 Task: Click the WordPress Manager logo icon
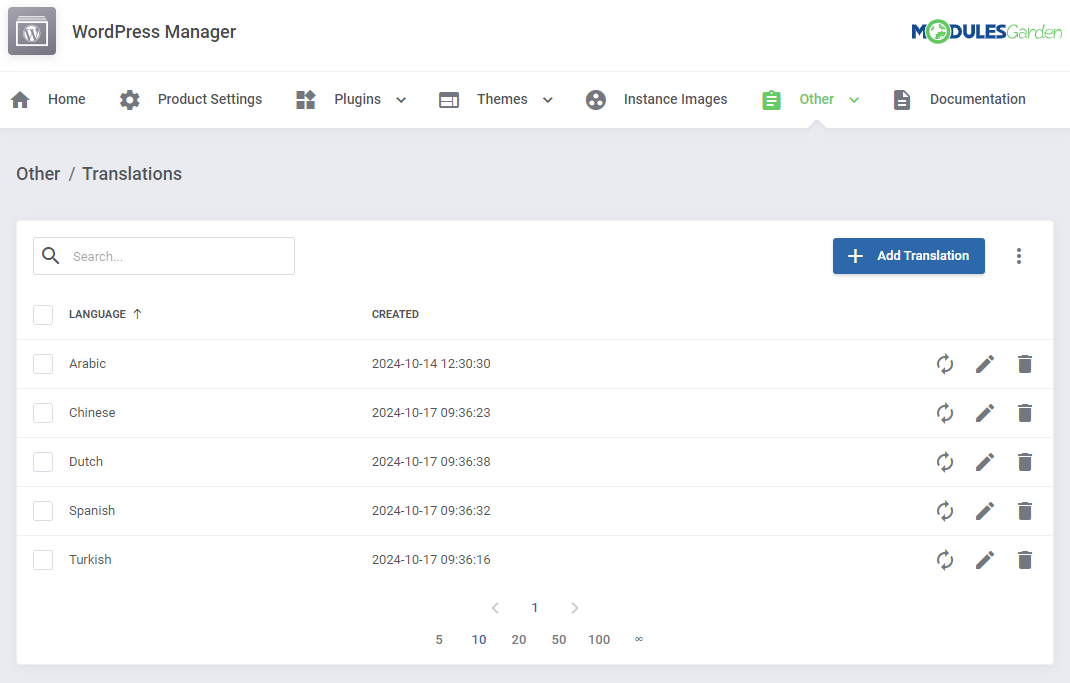[x=32, y=31]
